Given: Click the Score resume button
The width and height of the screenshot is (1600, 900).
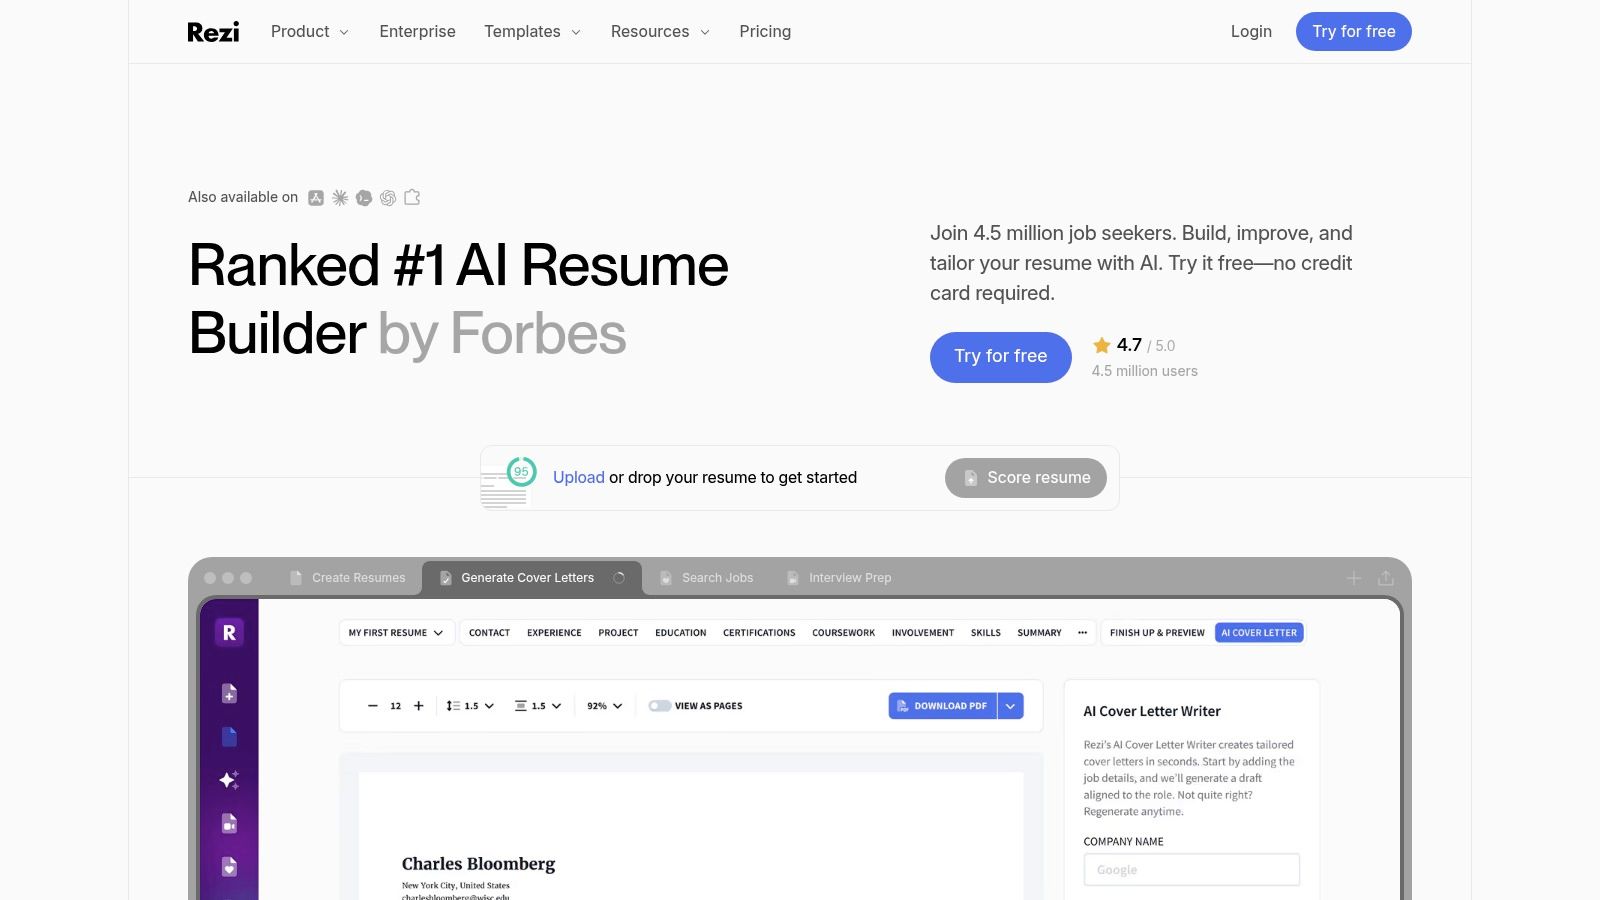Looking at the screenshot, I should (x=1026, y=478).
